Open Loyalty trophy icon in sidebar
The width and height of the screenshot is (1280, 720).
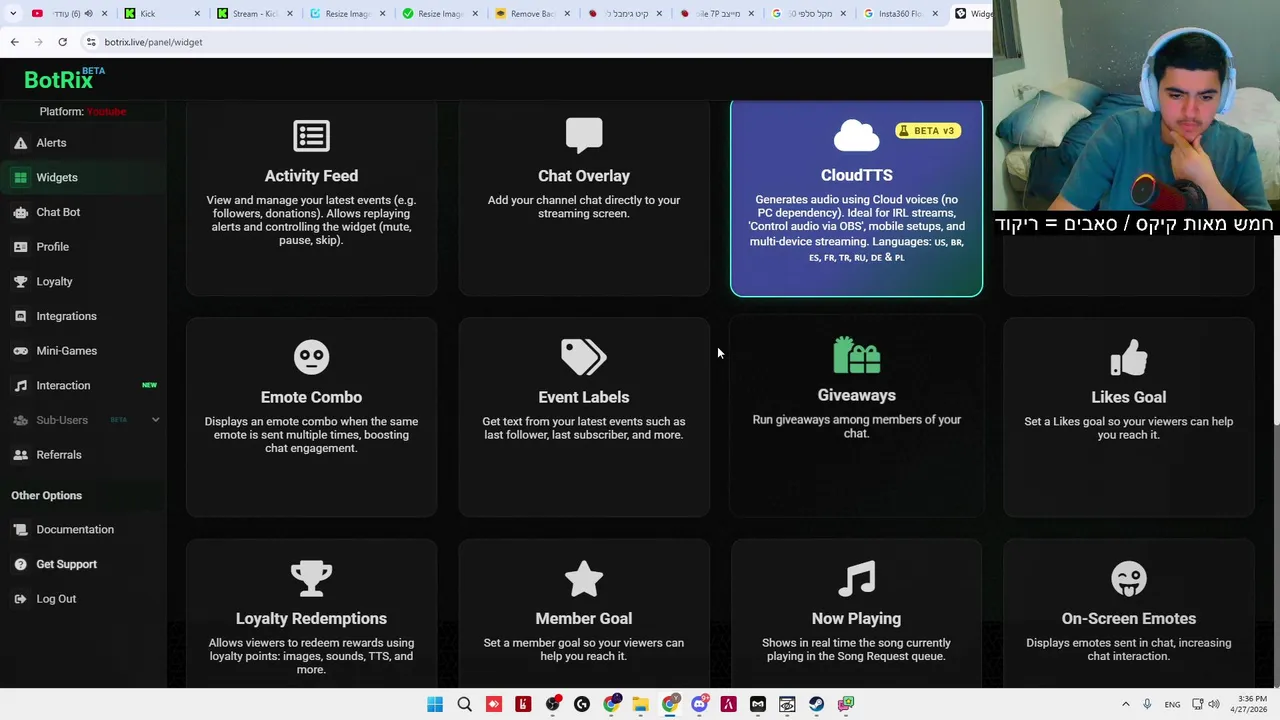pyautogui.click(x=20, y=282)
